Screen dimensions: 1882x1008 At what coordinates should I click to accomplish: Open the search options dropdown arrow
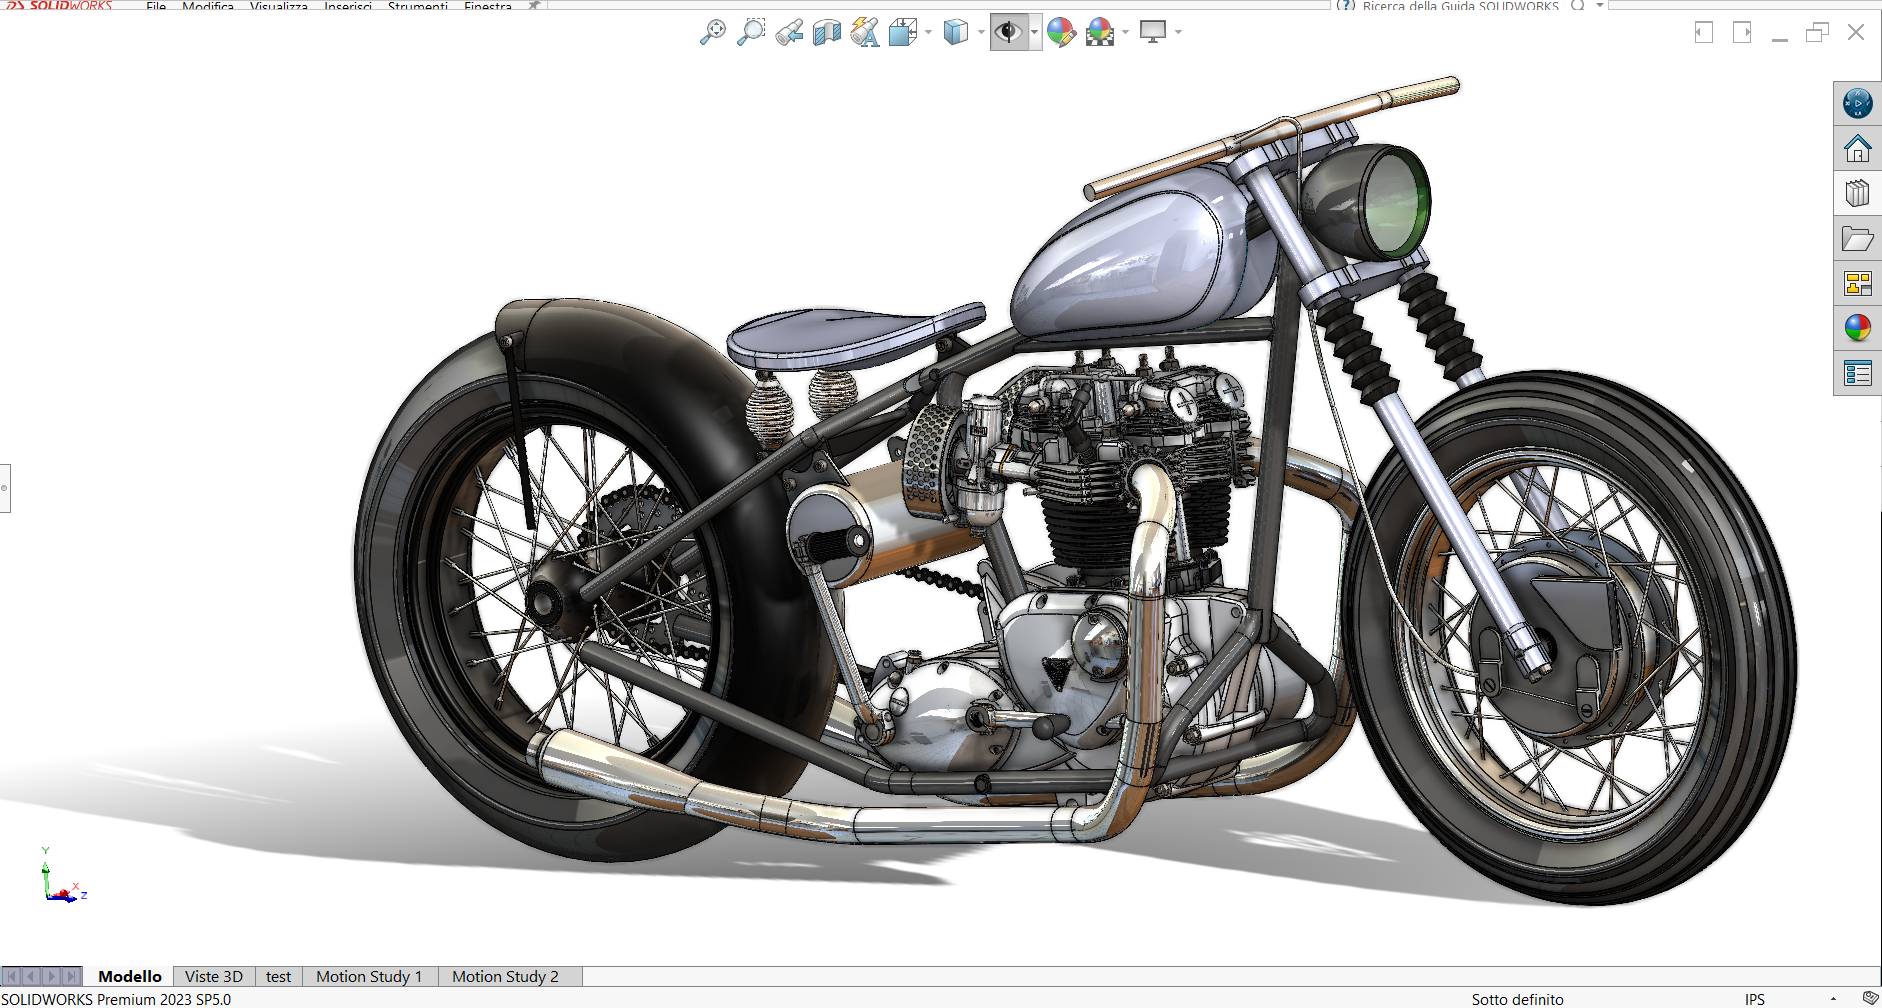click(1599, 5)
